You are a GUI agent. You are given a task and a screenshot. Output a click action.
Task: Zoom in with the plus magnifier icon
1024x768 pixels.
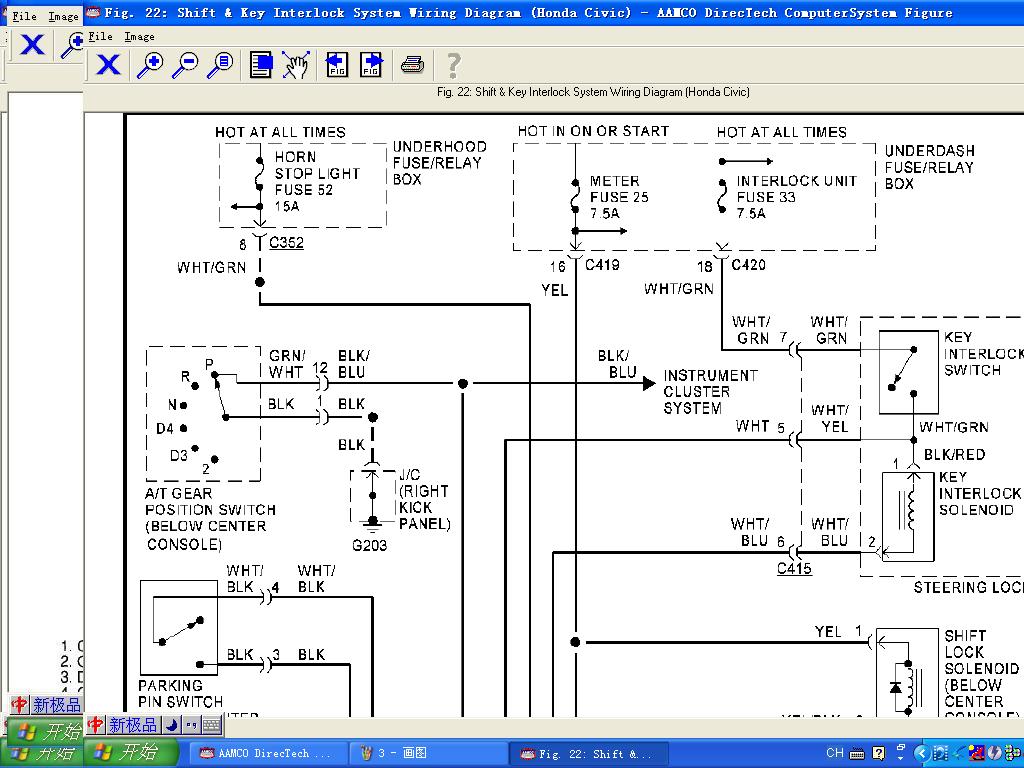(150, 66)
